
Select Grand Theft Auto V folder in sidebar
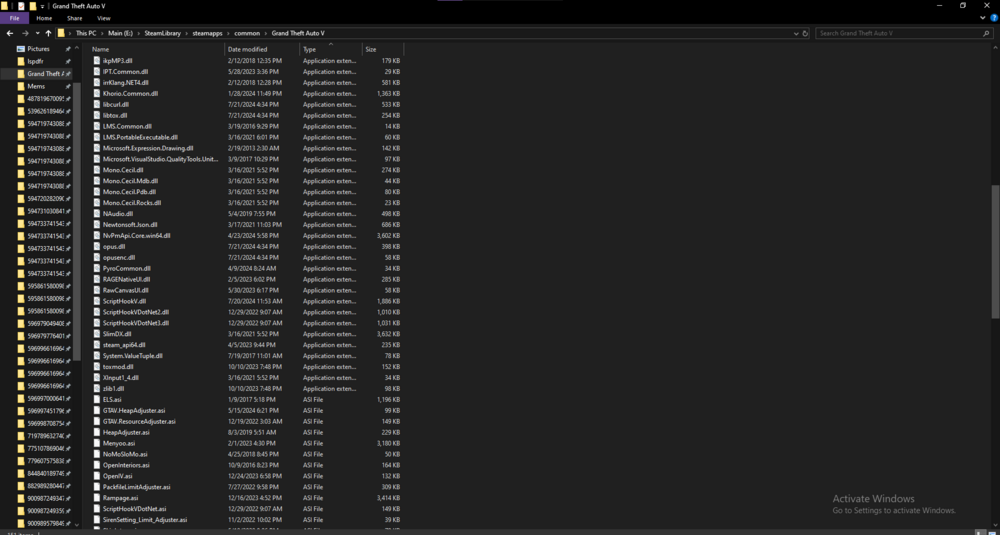click(x=36, y=74)
